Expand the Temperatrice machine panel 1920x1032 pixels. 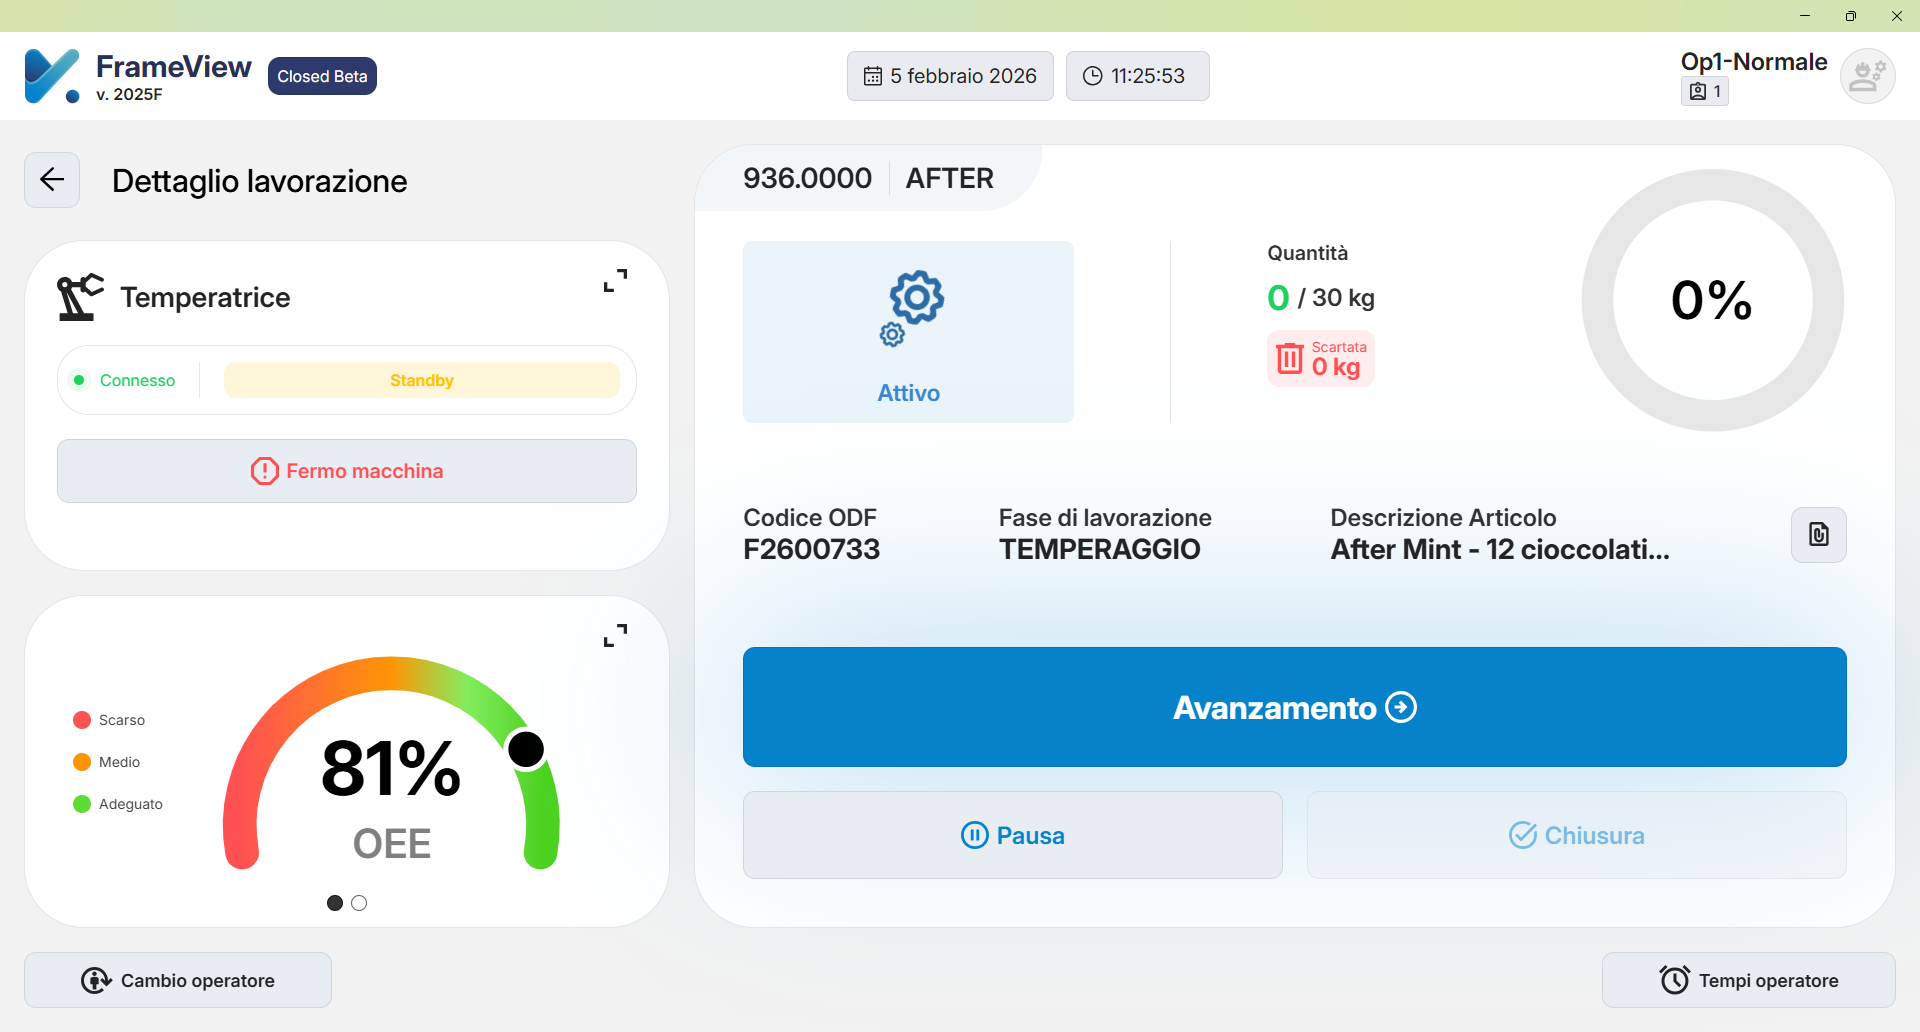point(616,281)
